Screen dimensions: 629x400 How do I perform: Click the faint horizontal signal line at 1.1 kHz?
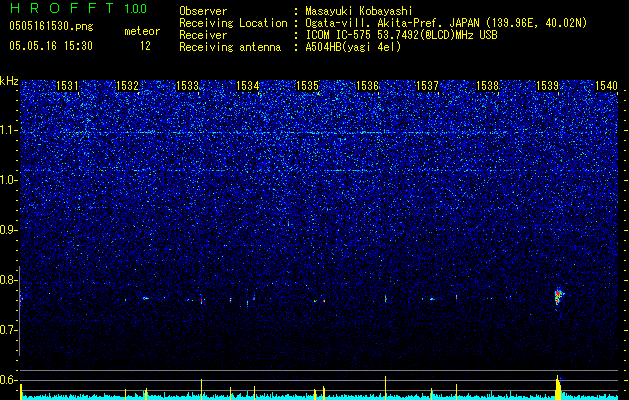click(x=319, y=132)
